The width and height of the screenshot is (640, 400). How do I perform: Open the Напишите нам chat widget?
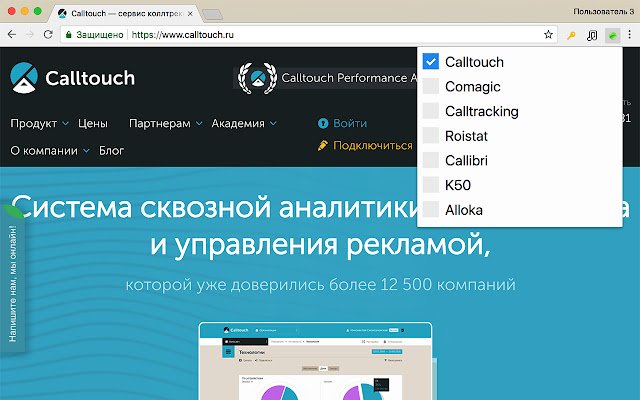point(13,280)
